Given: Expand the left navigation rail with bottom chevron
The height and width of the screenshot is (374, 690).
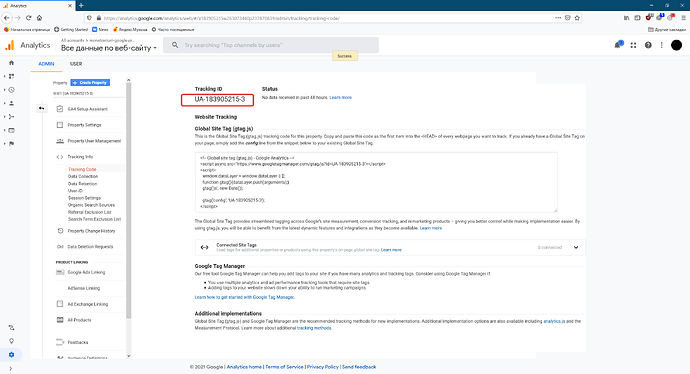Looking at the screenshot, I should point(11,369).
